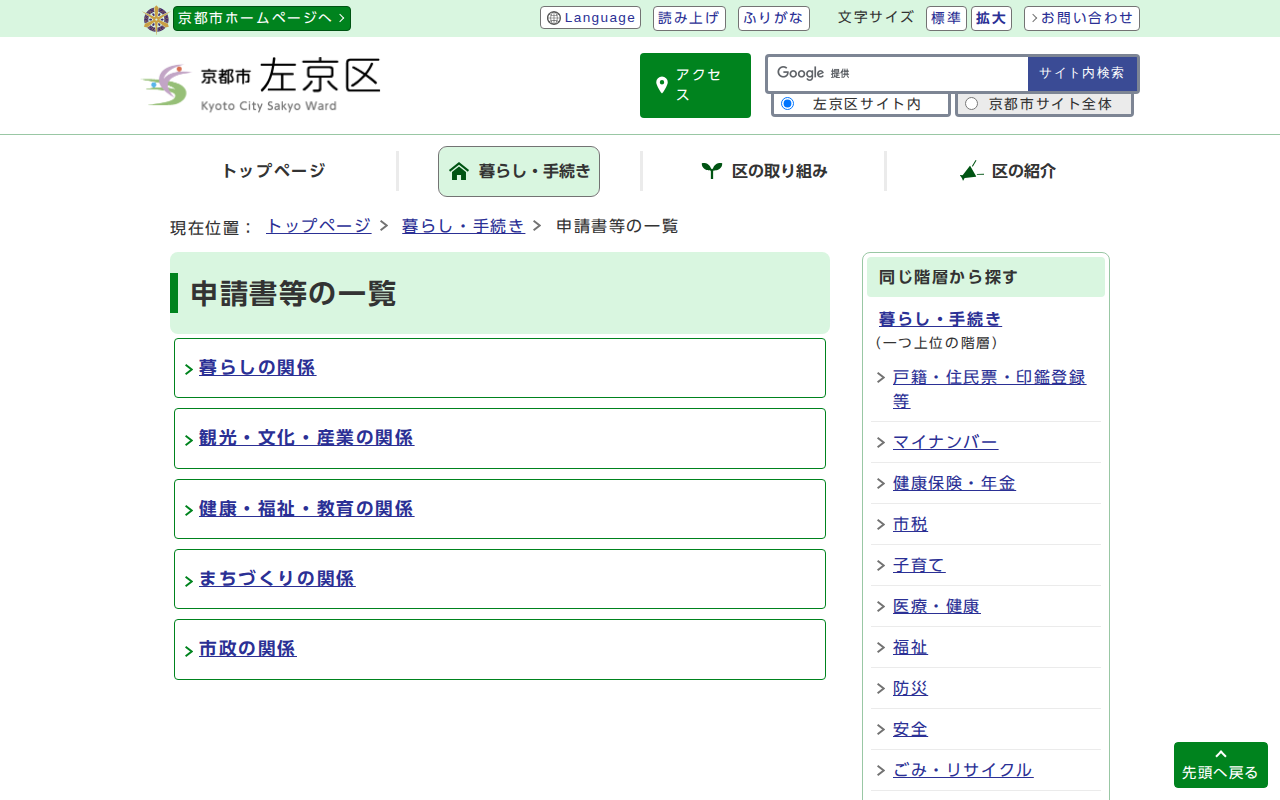Click the house icon for 暮らし・手続き
1280x800 pixels.
[459, 171]
